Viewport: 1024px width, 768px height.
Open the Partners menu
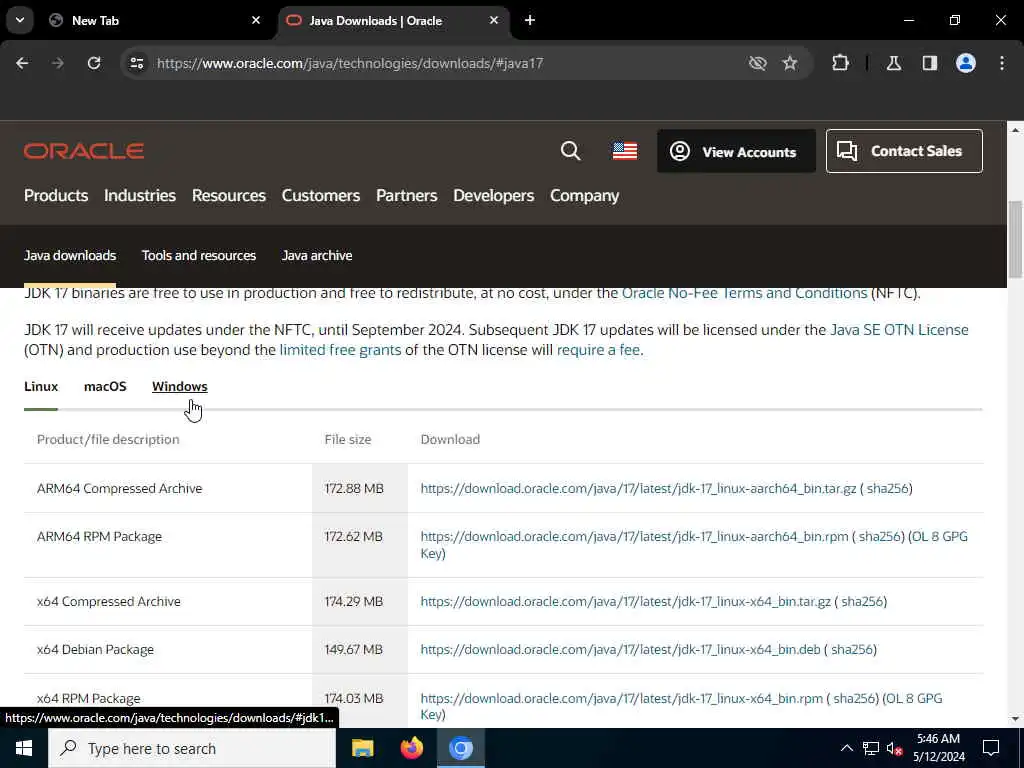point(406,195)
